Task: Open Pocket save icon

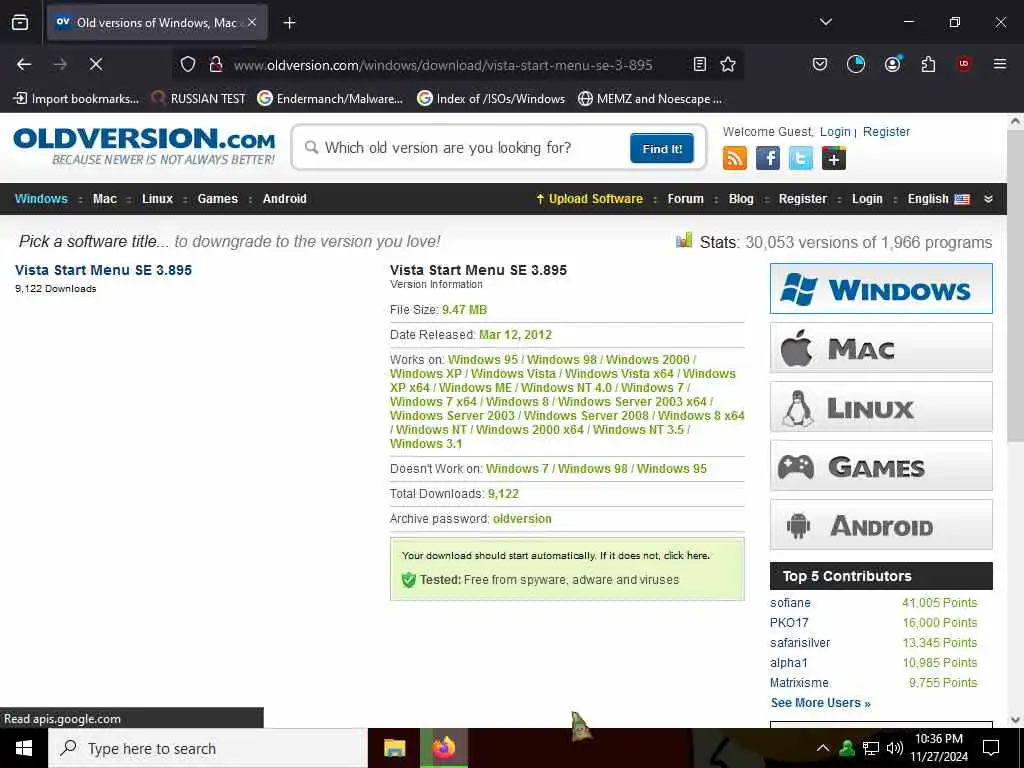Action: tap(820, 64)
